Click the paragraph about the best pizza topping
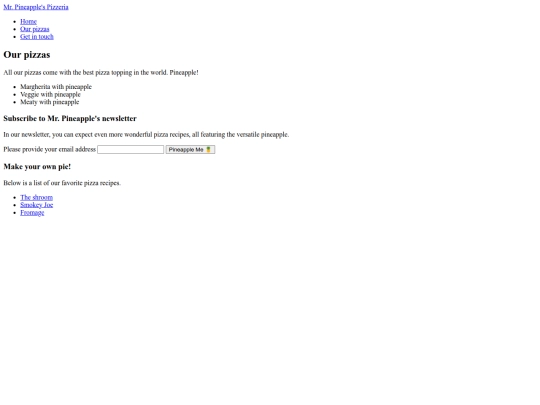Image resolution: width=540 pixels, height=405 pixels. [101, 72]
